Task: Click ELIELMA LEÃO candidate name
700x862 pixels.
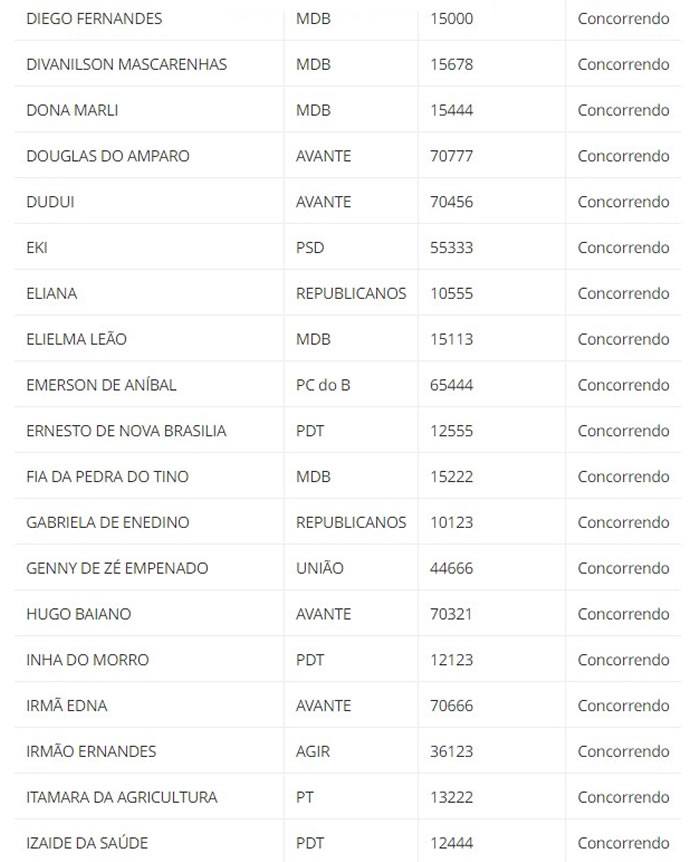Action: click(x=76, y=339)
